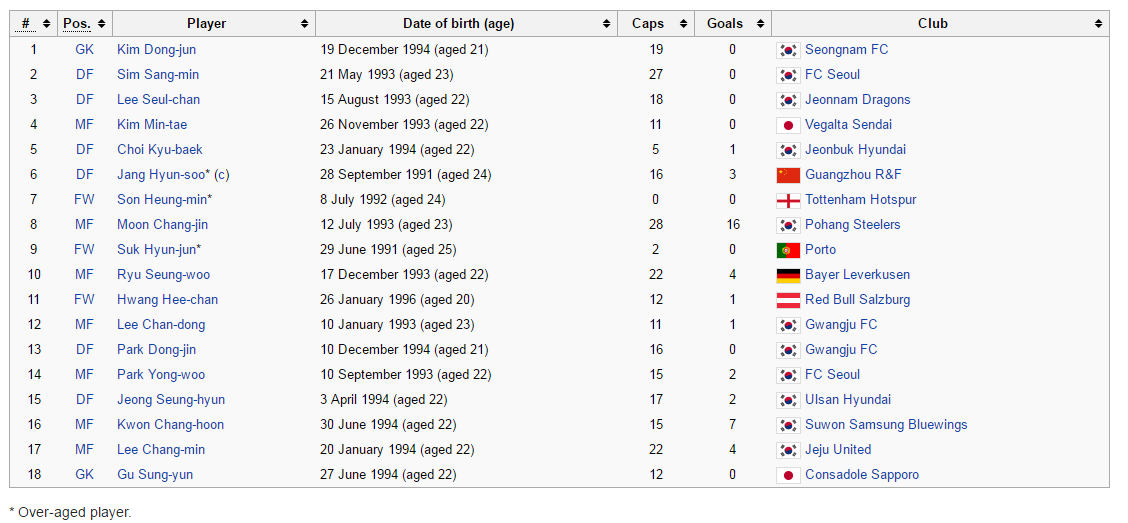This screenshot has height=523, width=1128.
Task: Click the Austria flag beside Red Bull Salzburg
Action: point(788,300)
